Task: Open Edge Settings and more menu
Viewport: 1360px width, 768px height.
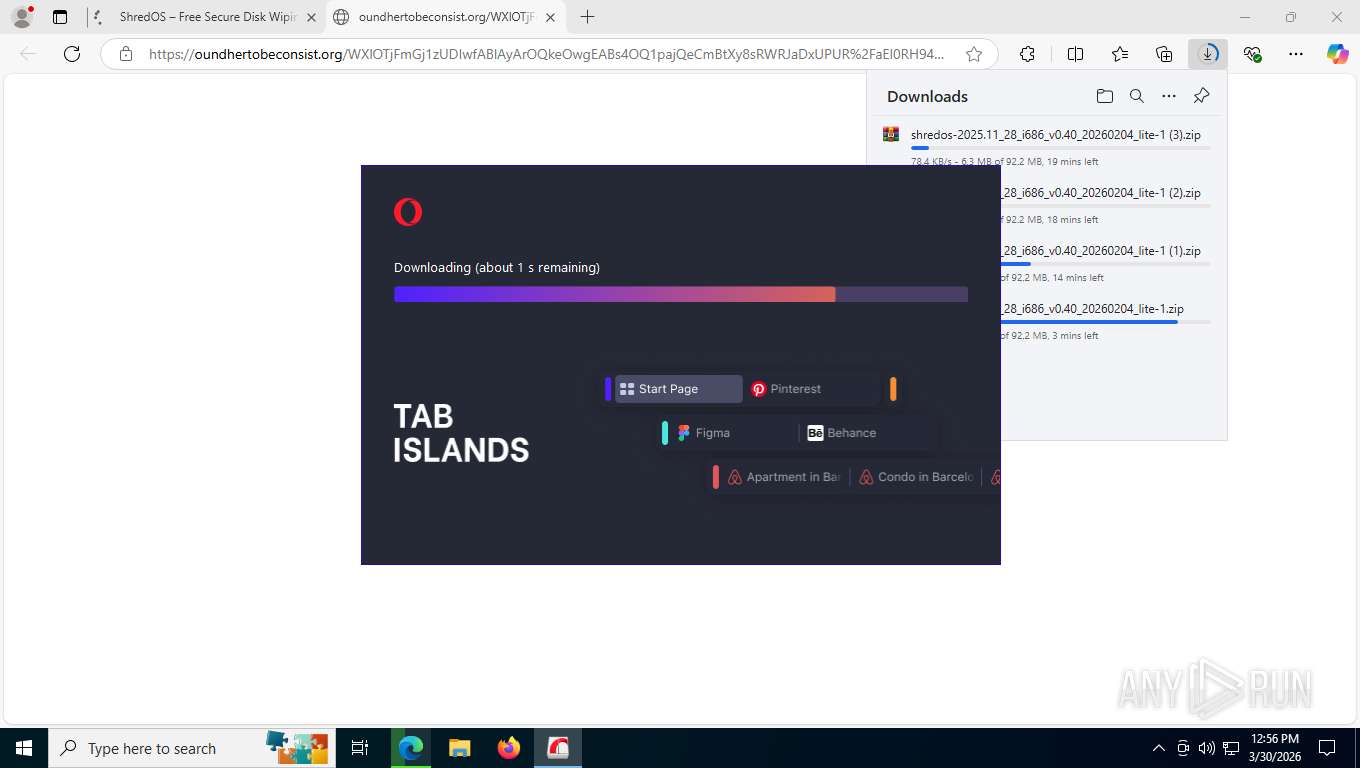Action: pyautogui.click(x=1296, y=54)
